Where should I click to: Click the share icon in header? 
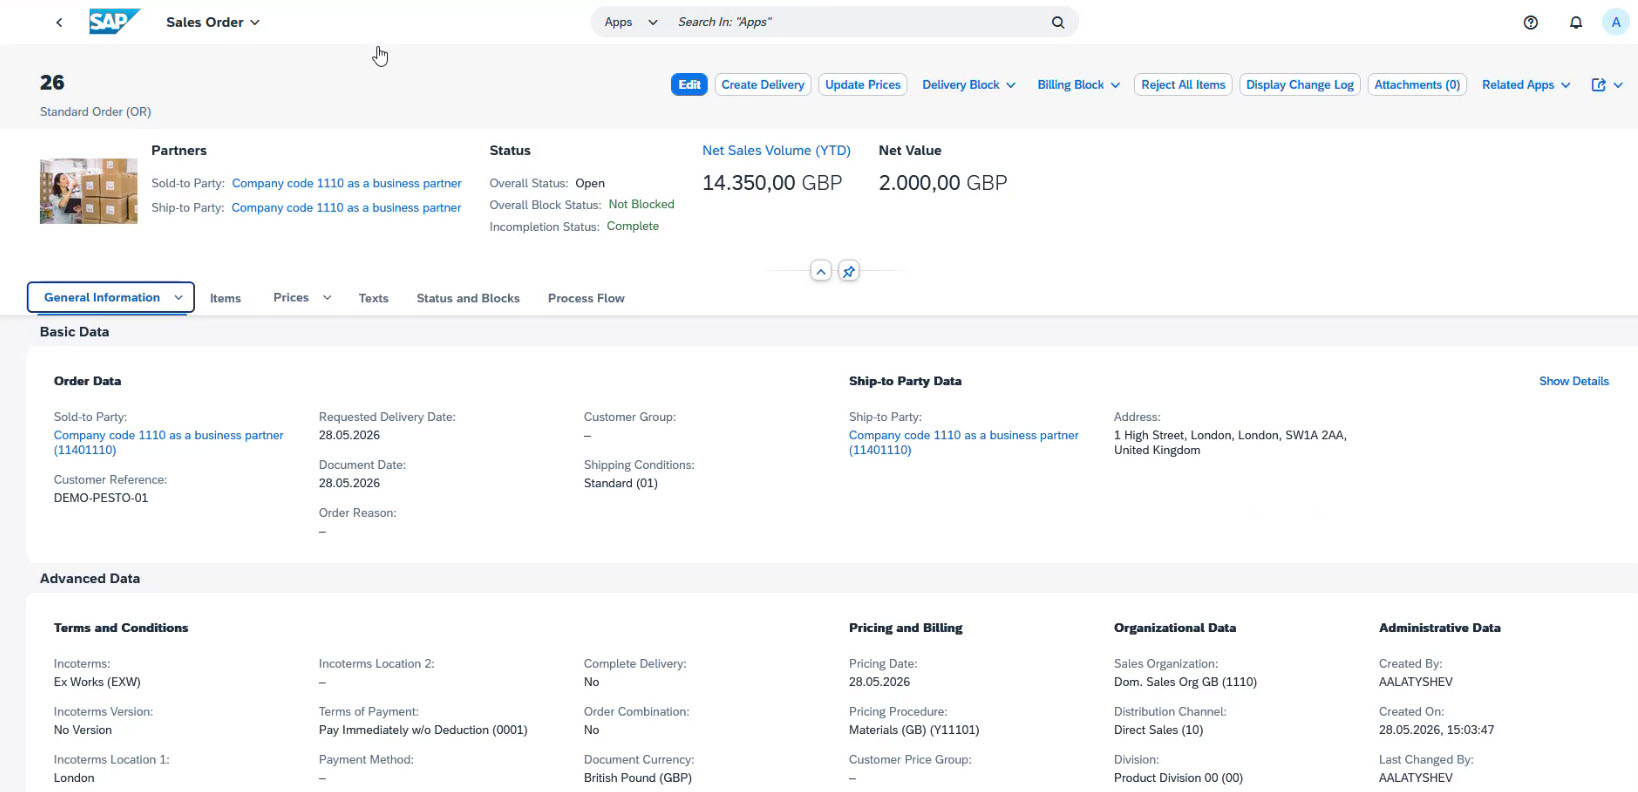tap(1598, 85)
